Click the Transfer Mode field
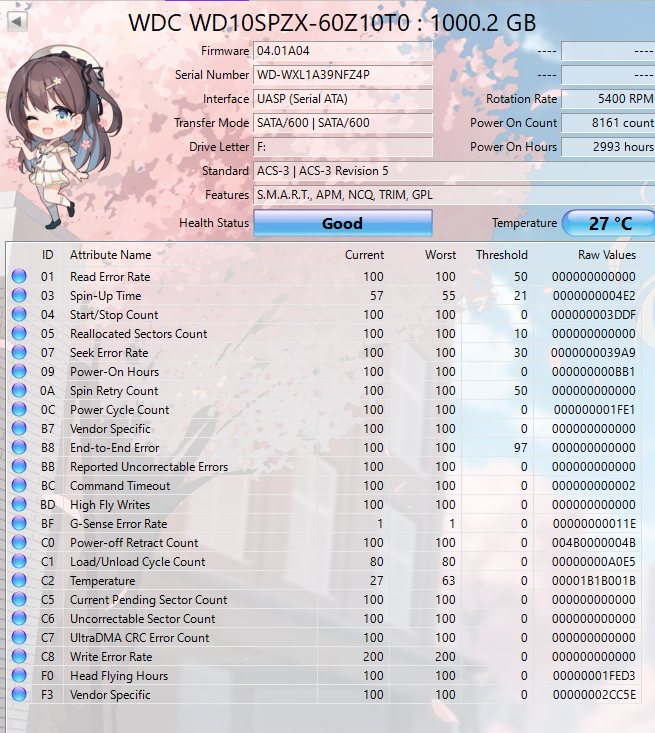This screenshot has height=733, width=655. point(343,123)
